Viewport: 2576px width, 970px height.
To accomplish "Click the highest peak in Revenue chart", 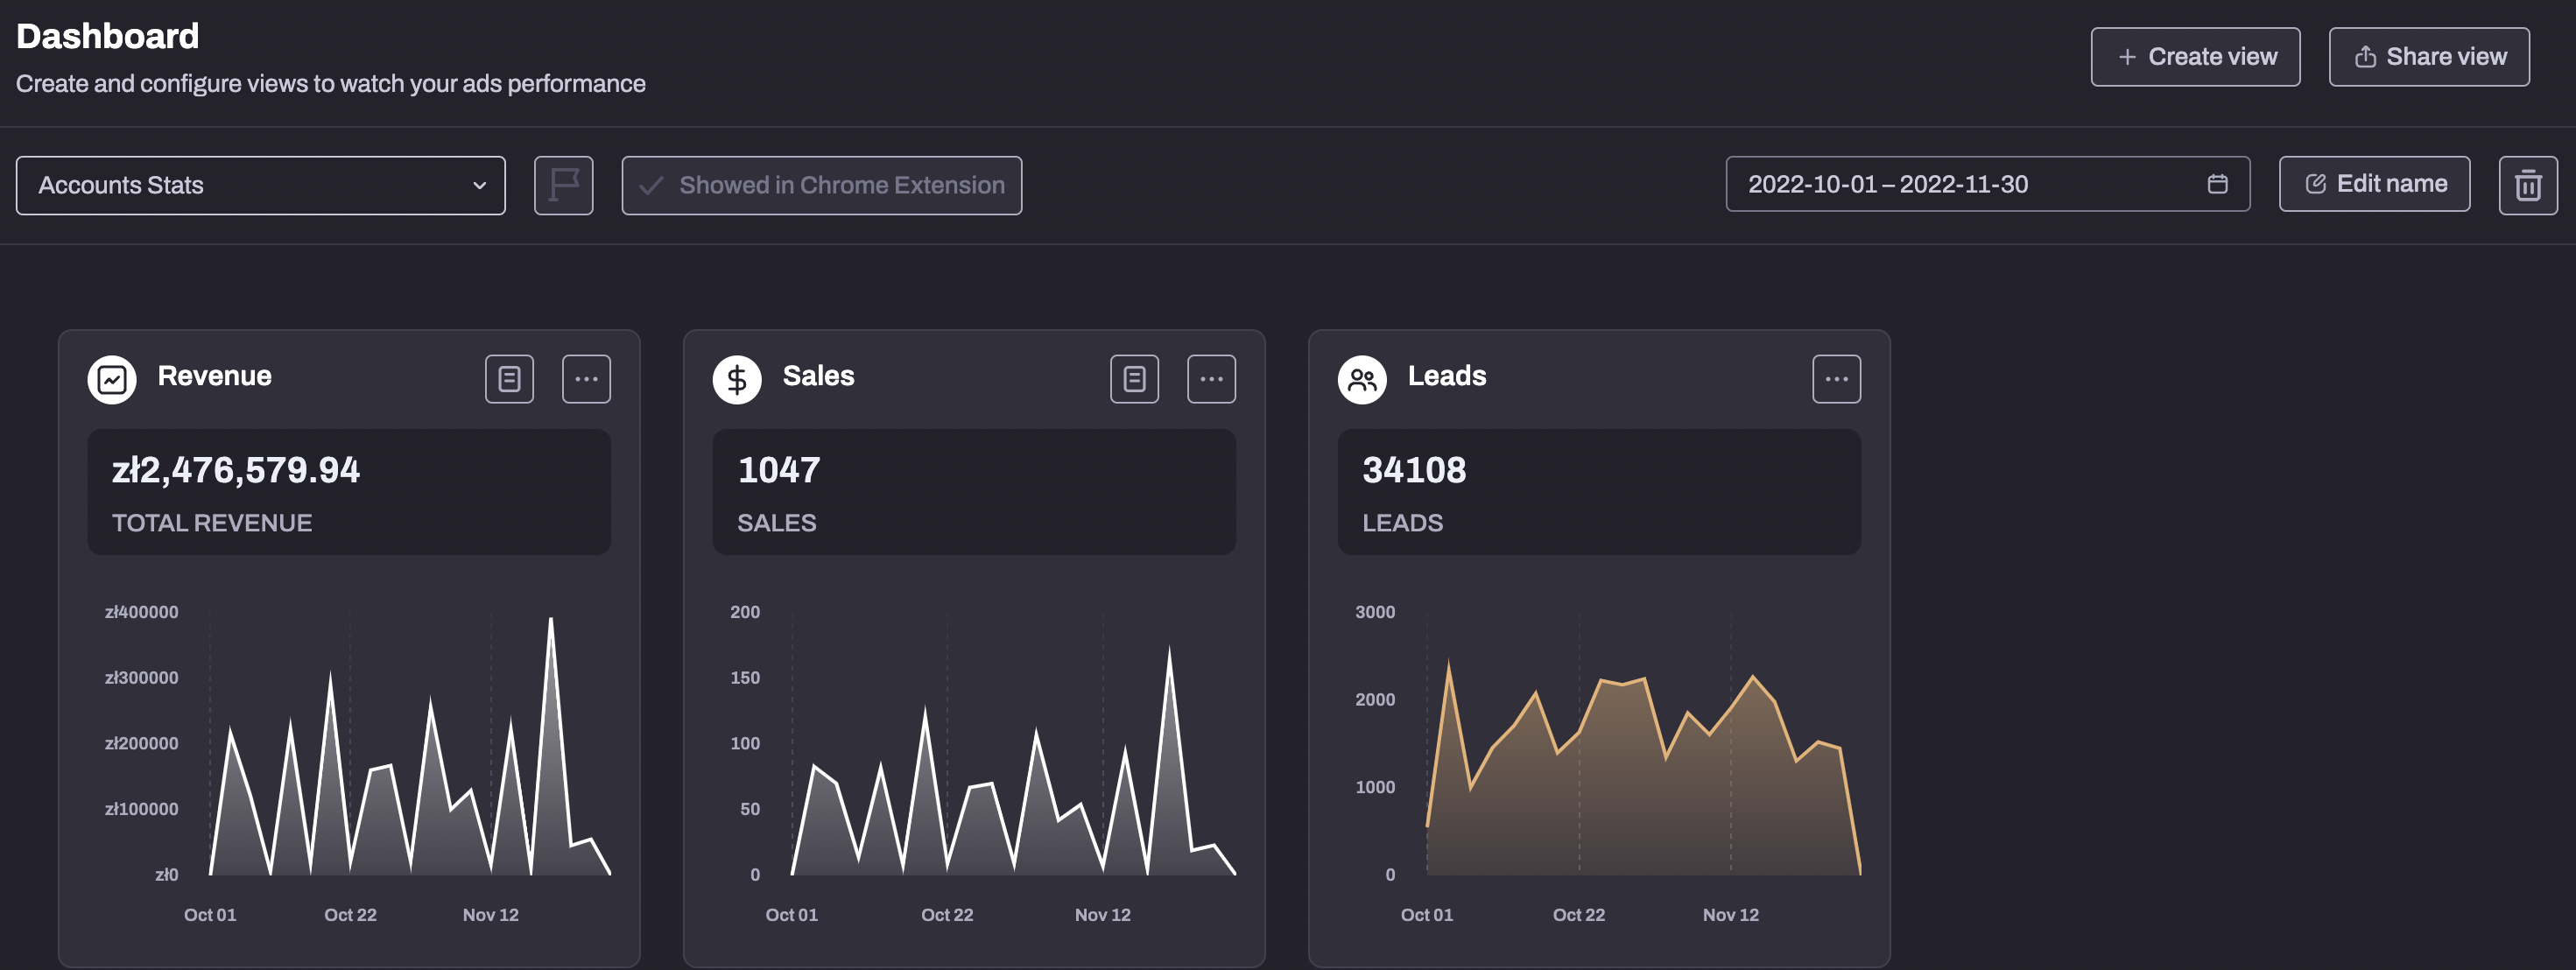I will (551, 620).
